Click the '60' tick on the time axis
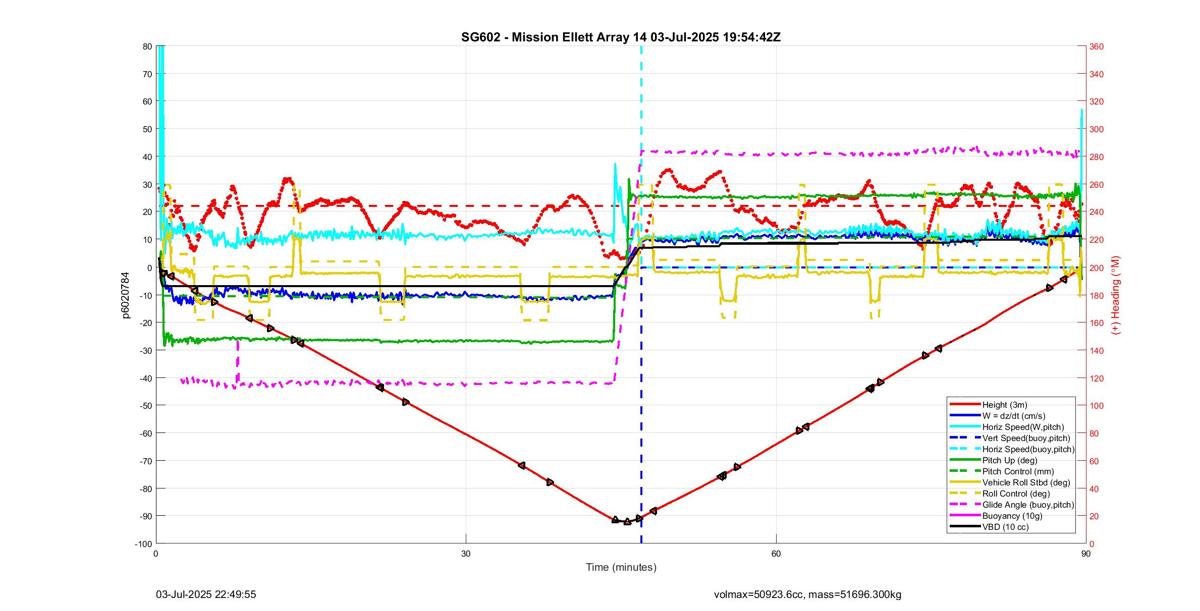1200x611 pixels. (x=776, y=552)
